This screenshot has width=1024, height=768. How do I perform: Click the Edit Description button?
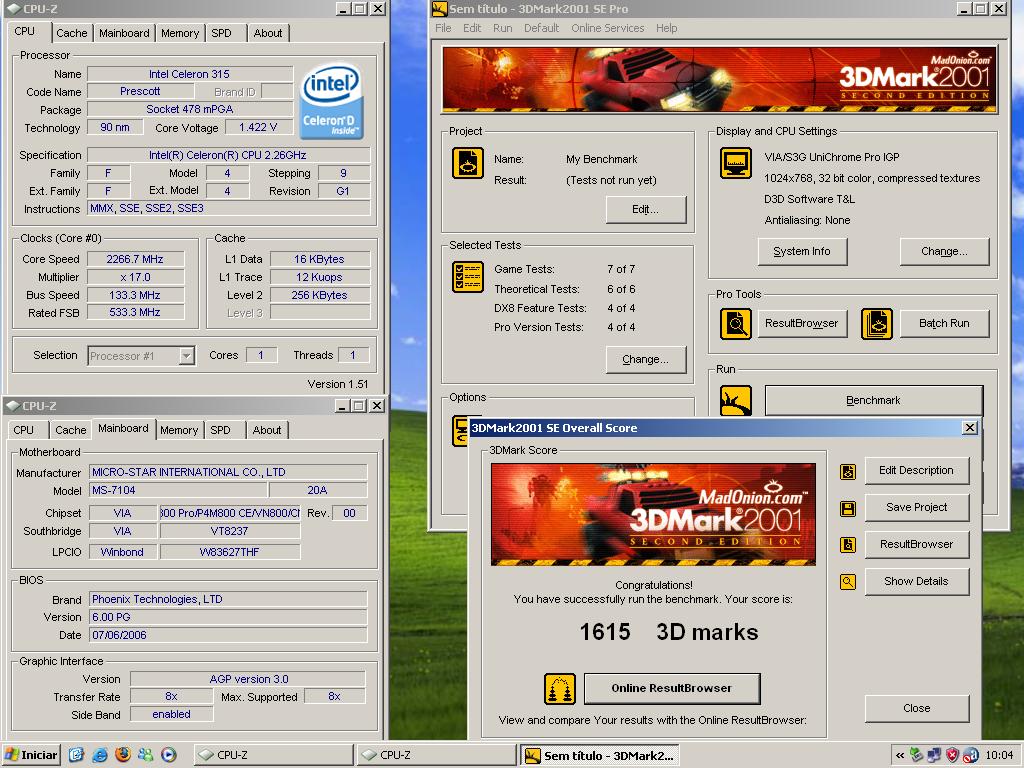(x=916, y=471)
